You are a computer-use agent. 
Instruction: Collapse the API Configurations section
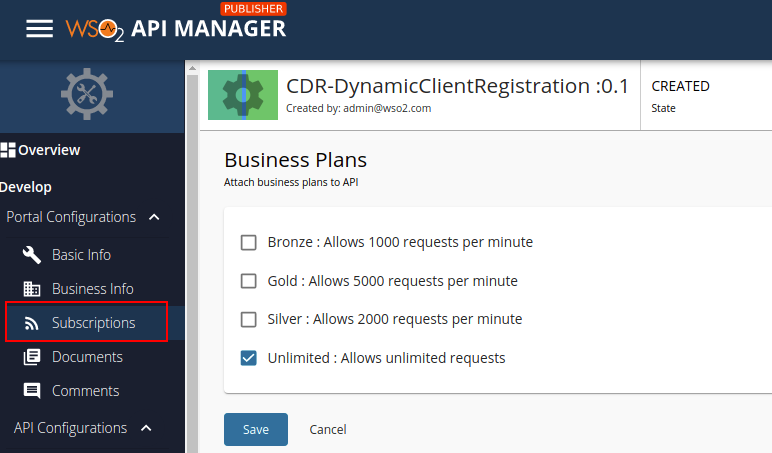pyautogui.click(x=146, y=428)
